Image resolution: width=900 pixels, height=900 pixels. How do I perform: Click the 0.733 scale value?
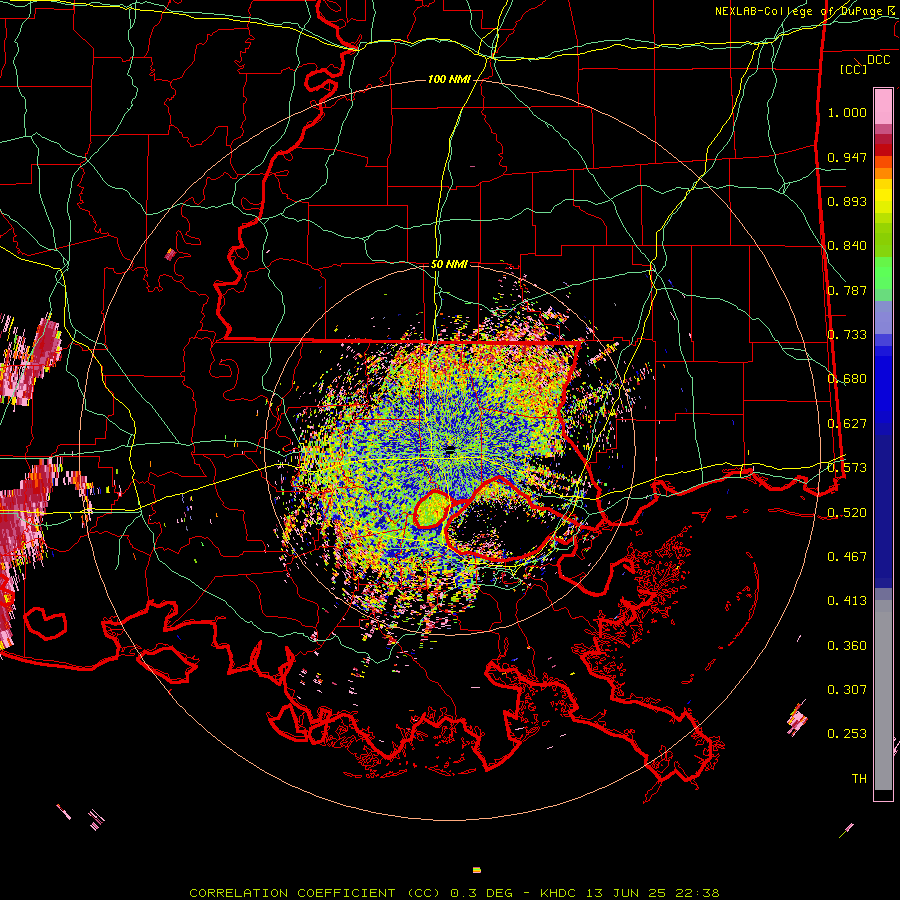(x=847, y=335)
